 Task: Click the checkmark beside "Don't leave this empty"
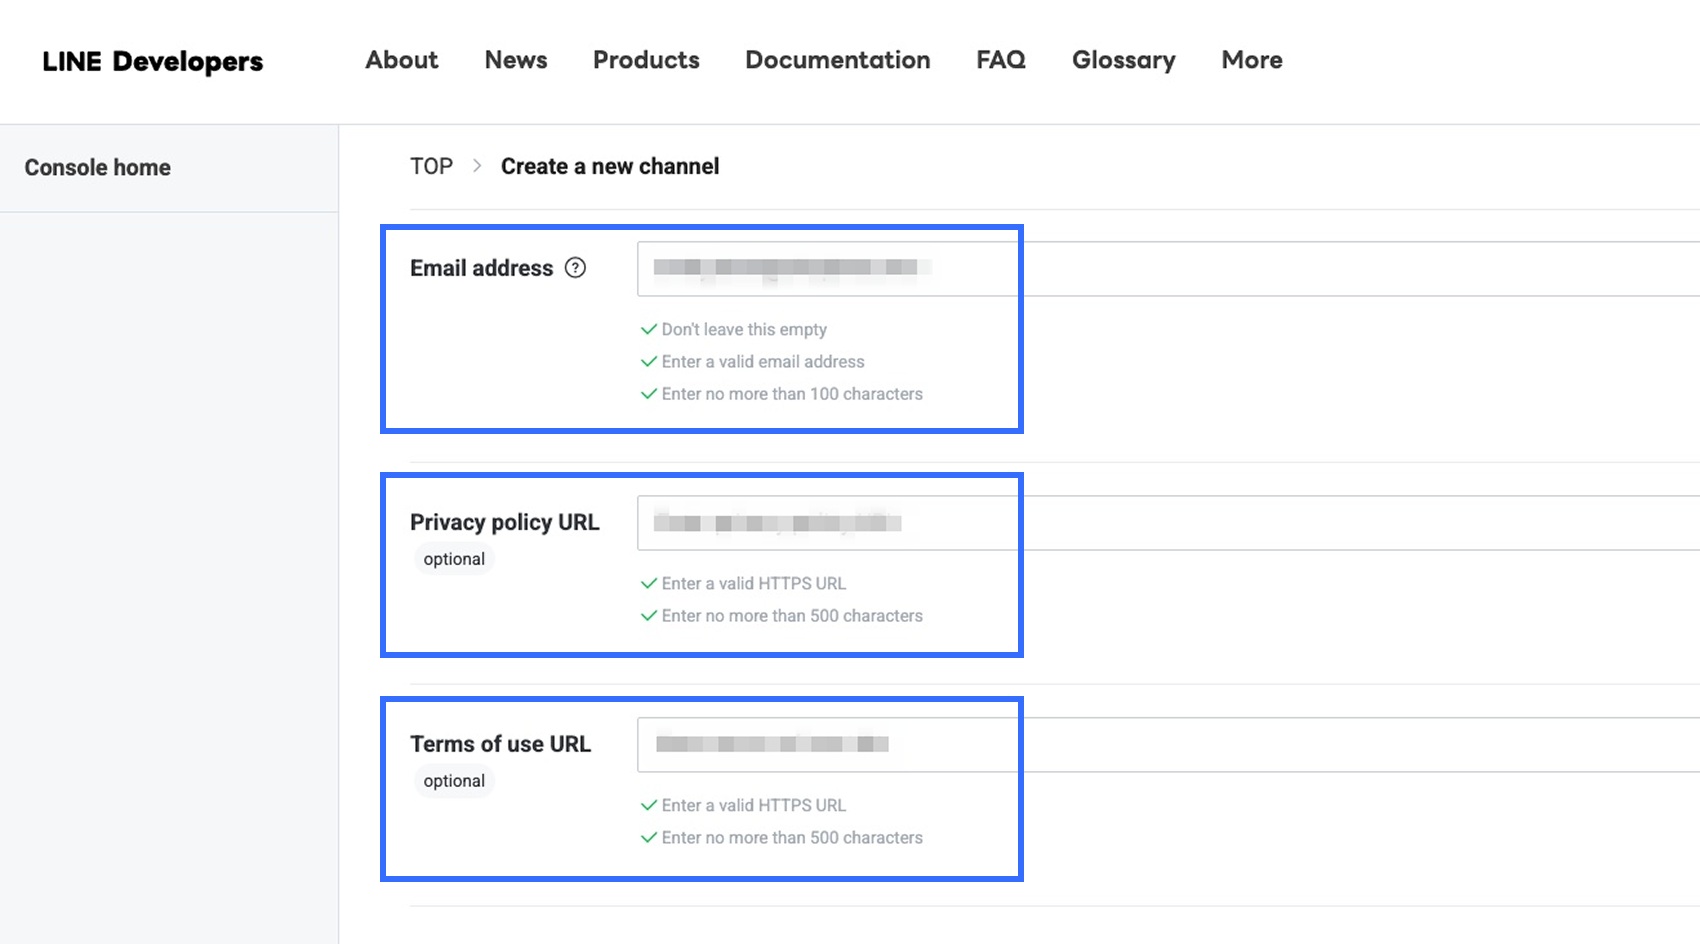click(x=649, y=329)
